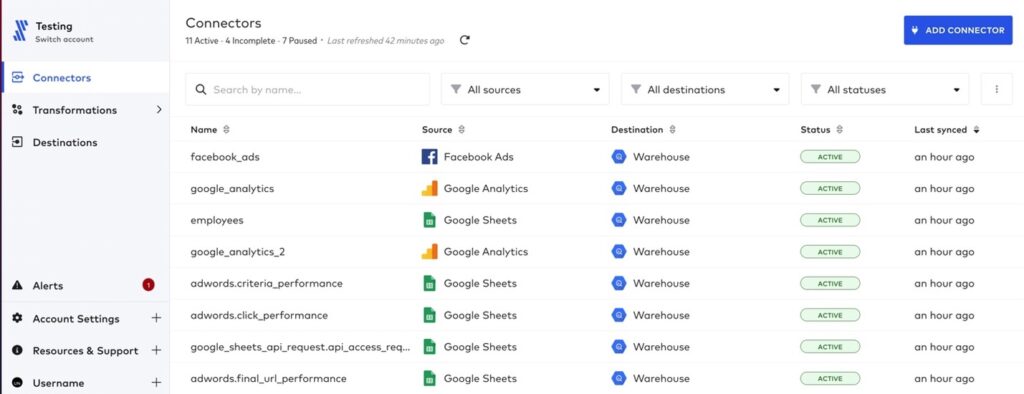
Task: Click the Alerts warning triangle icon
Action: click(18, 286)
